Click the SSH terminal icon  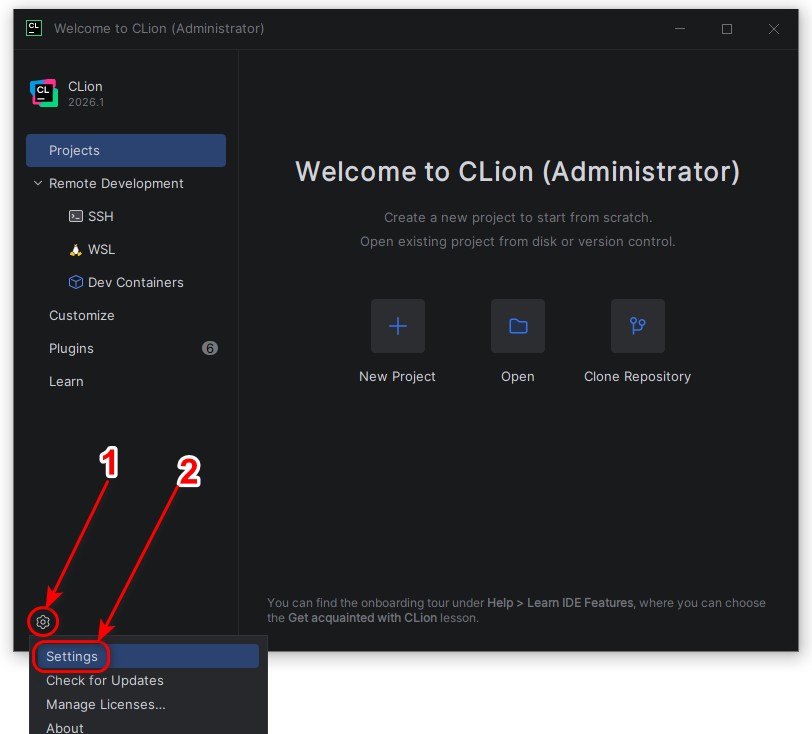[76, 216]
